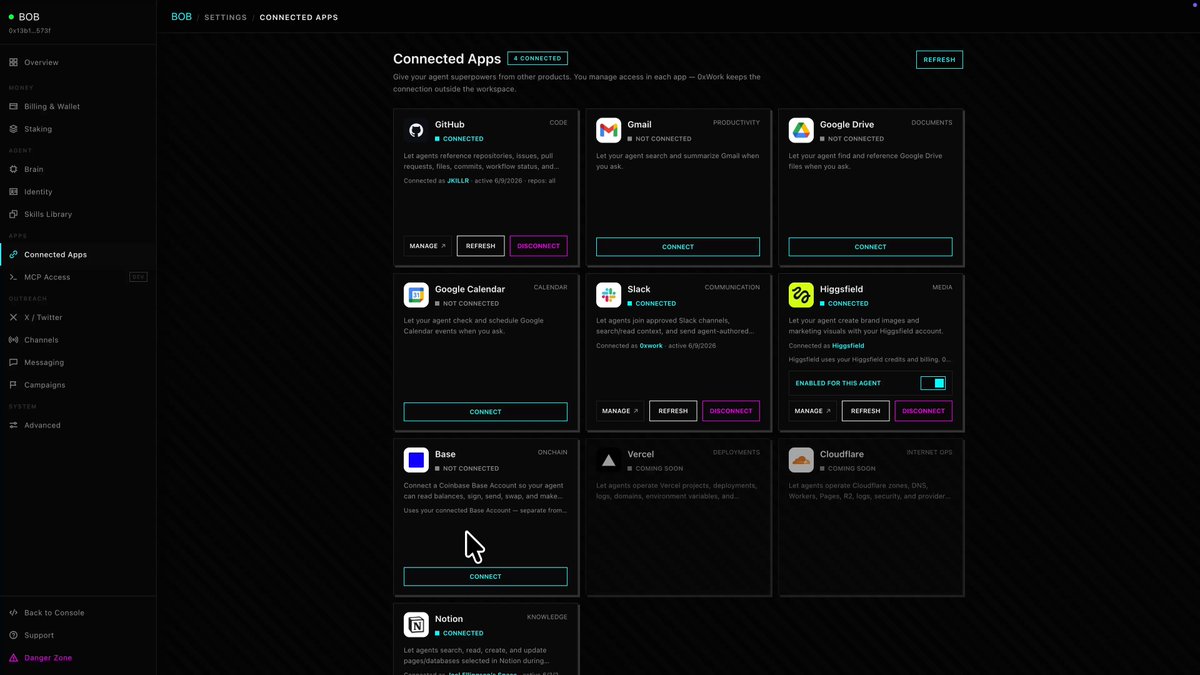Click the Vercel triangle icon
The height and width of the screenshot is (675, 1200).
[608, 460]
